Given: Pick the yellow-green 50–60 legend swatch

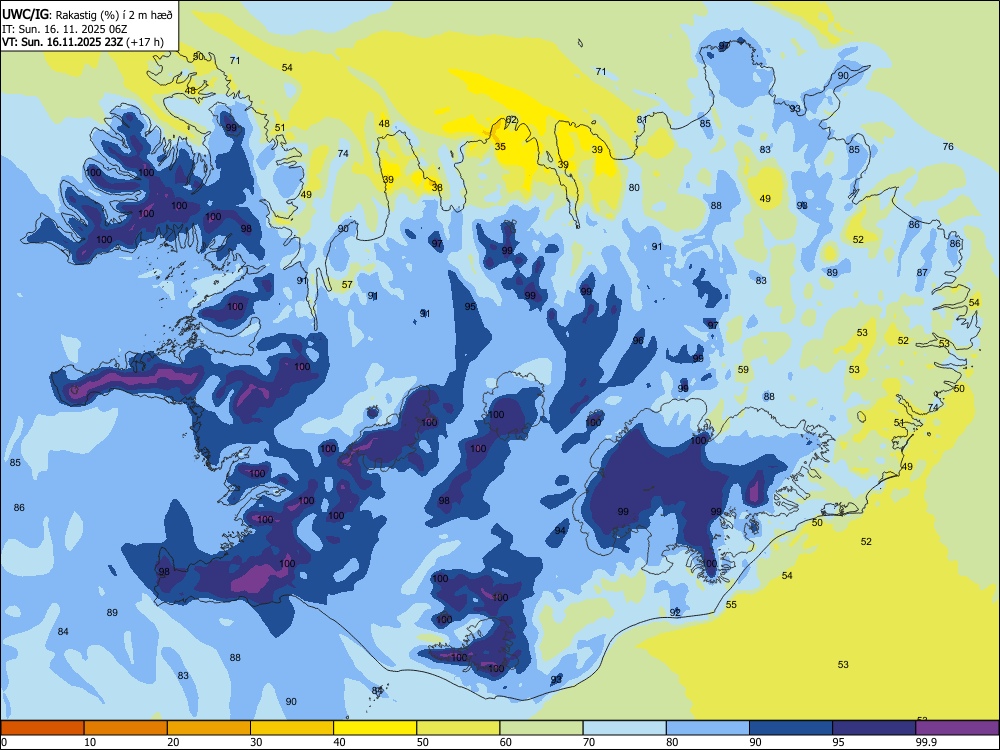Looking at the screenshot, I should [458, 728].
